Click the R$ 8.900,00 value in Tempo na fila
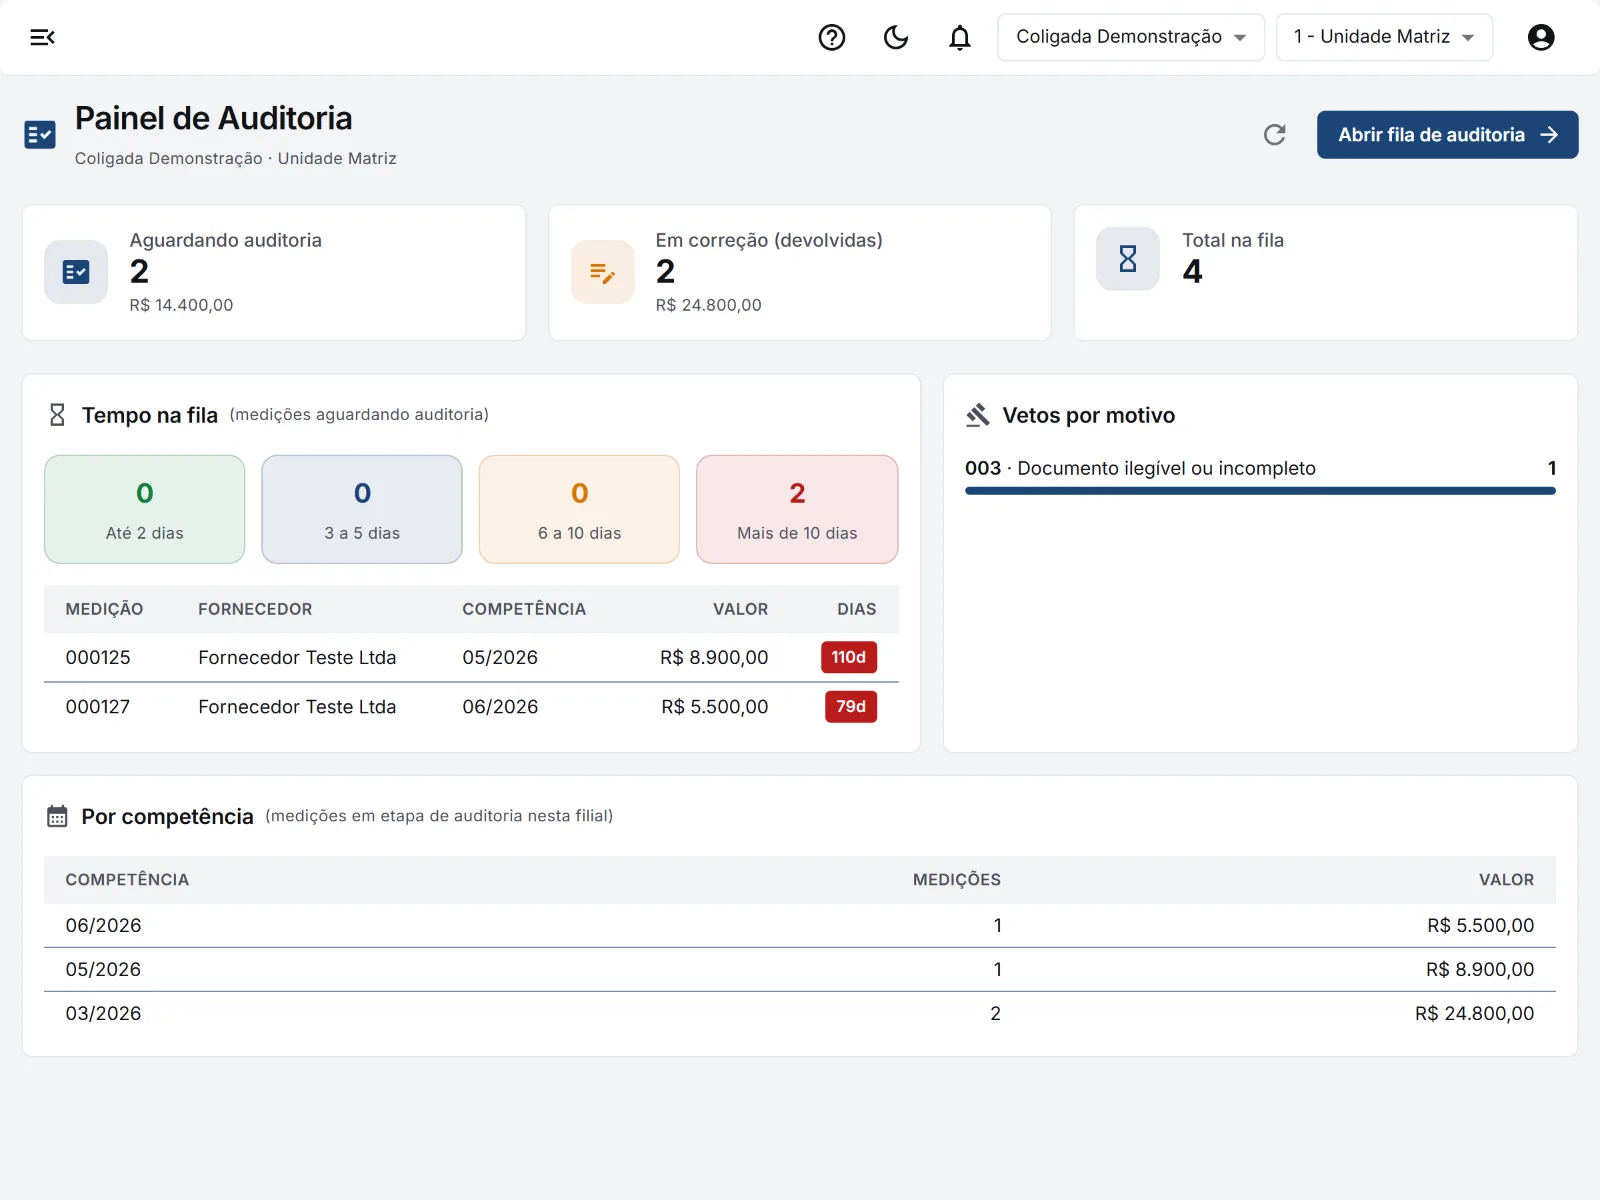The image size is (1600, 1200). coord(714,657)
